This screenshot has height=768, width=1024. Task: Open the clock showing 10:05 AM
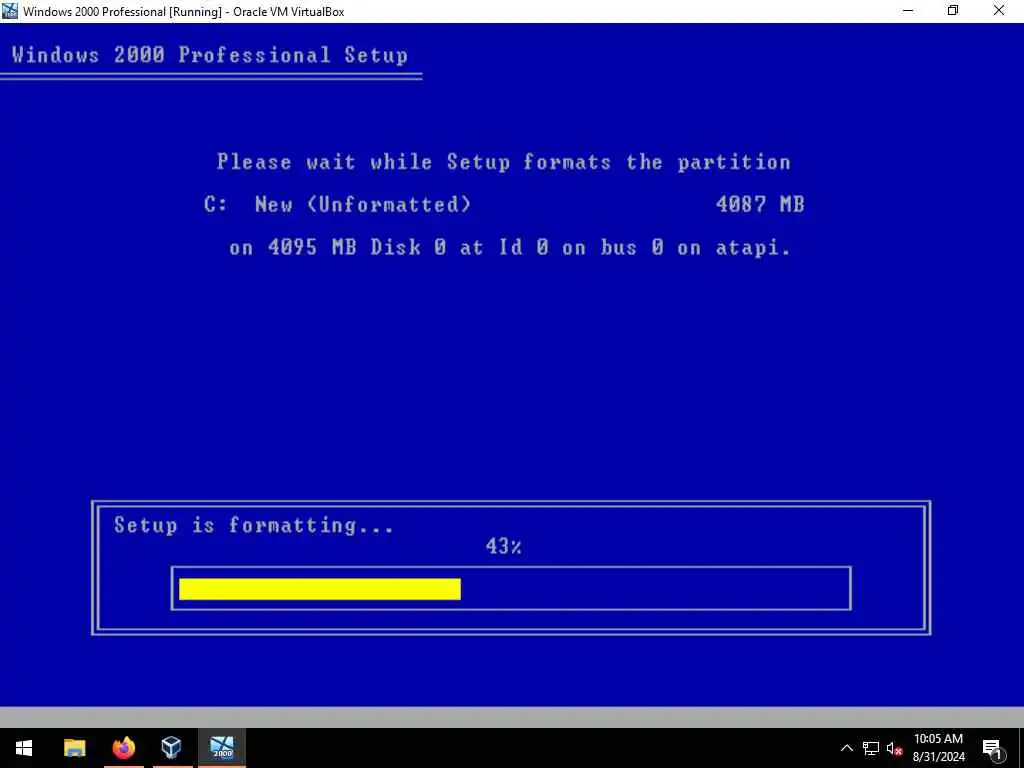pos(938,739)
